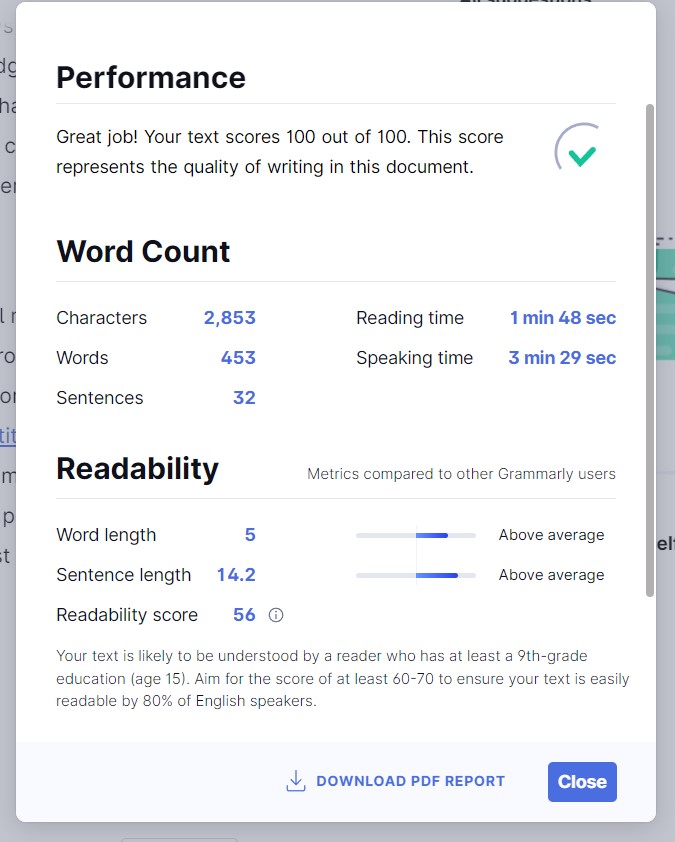
Task: Click the download arrow icon
Action: pyautogui.click(x=295, y=781)
